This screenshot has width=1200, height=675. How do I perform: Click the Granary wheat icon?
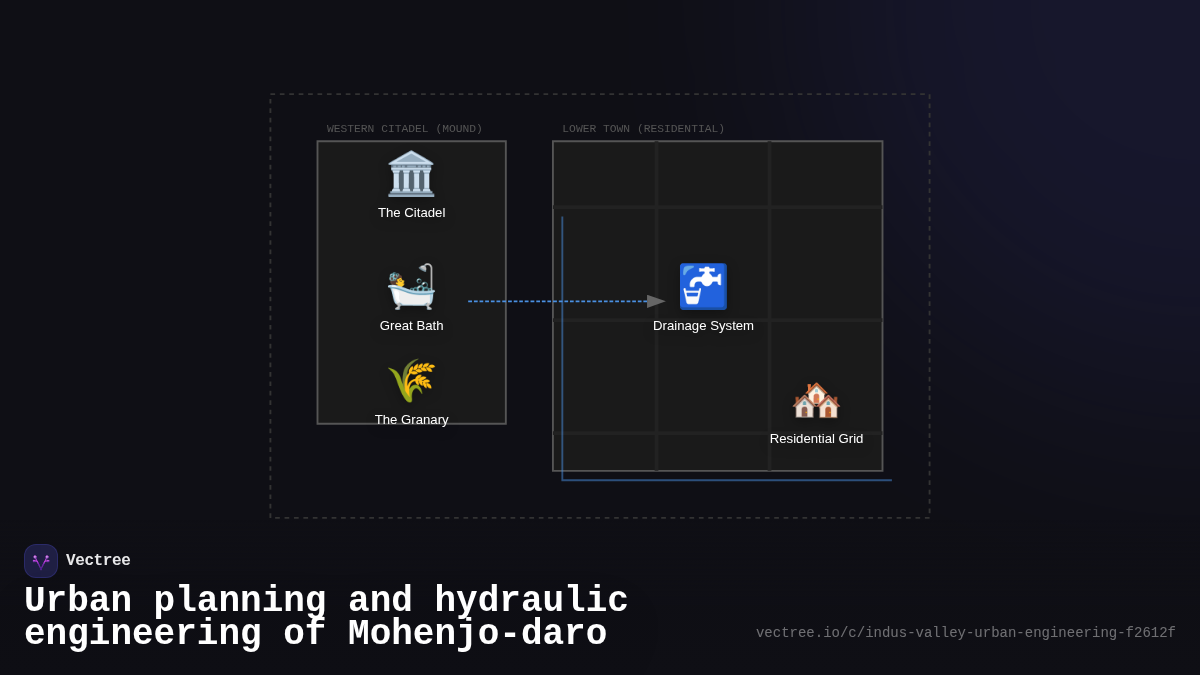pos(411,381)
